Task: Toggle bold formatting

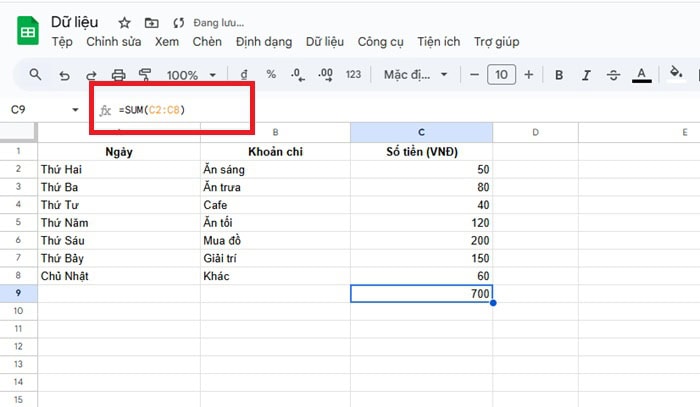Action: [x=559, y=75]
